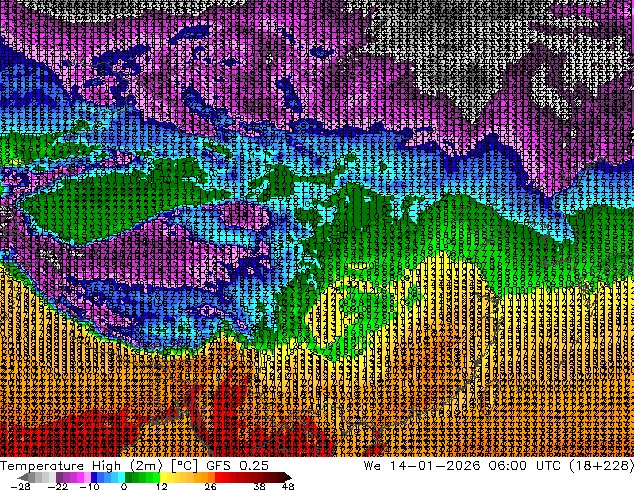Click the 0 legend value

(x=124, y=486)
